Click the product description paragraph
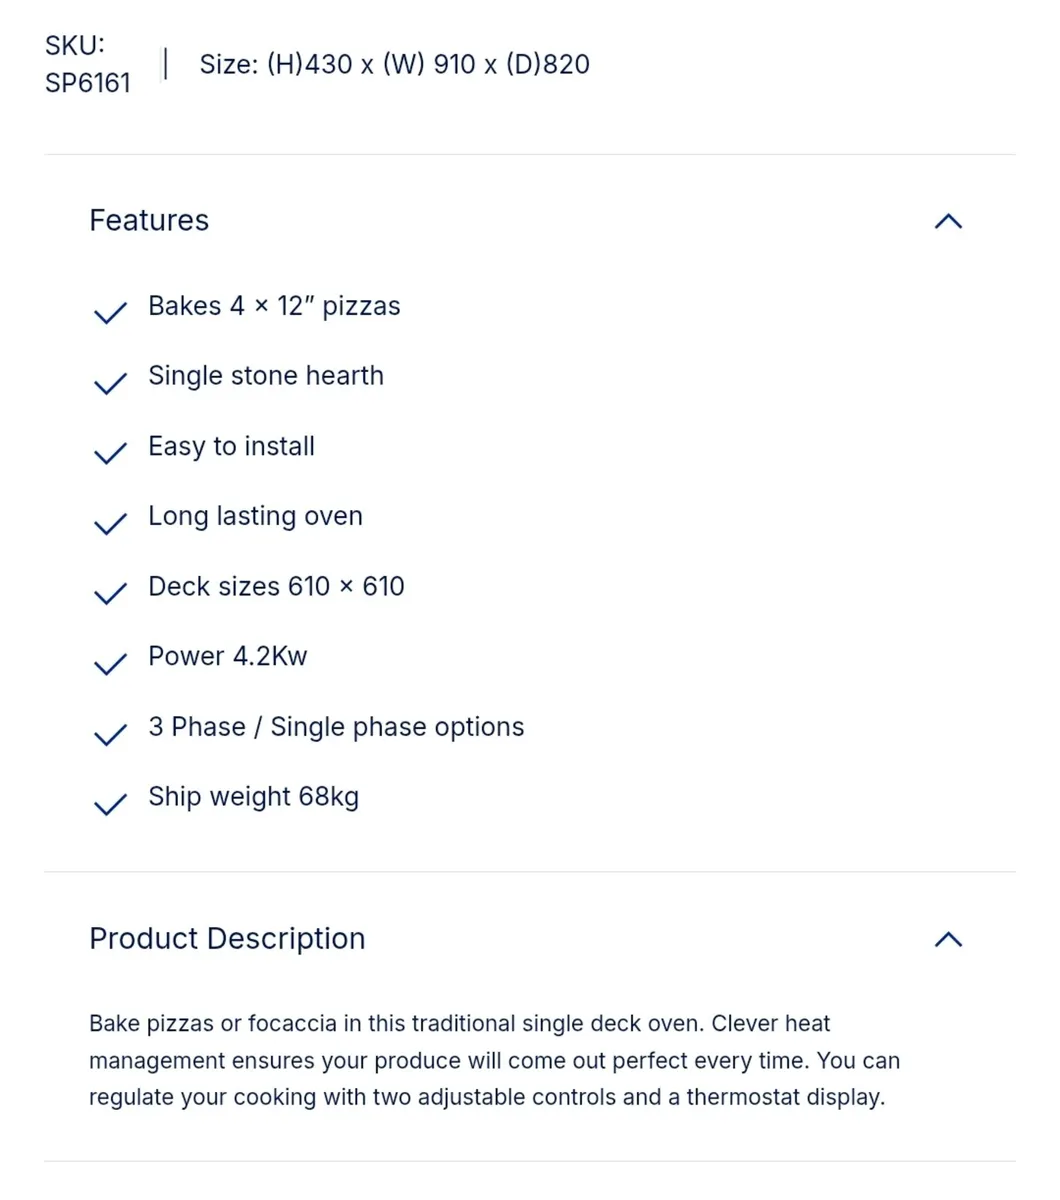The width and height of the screenshot is (1060, 1200). (x=495, y=1060)
